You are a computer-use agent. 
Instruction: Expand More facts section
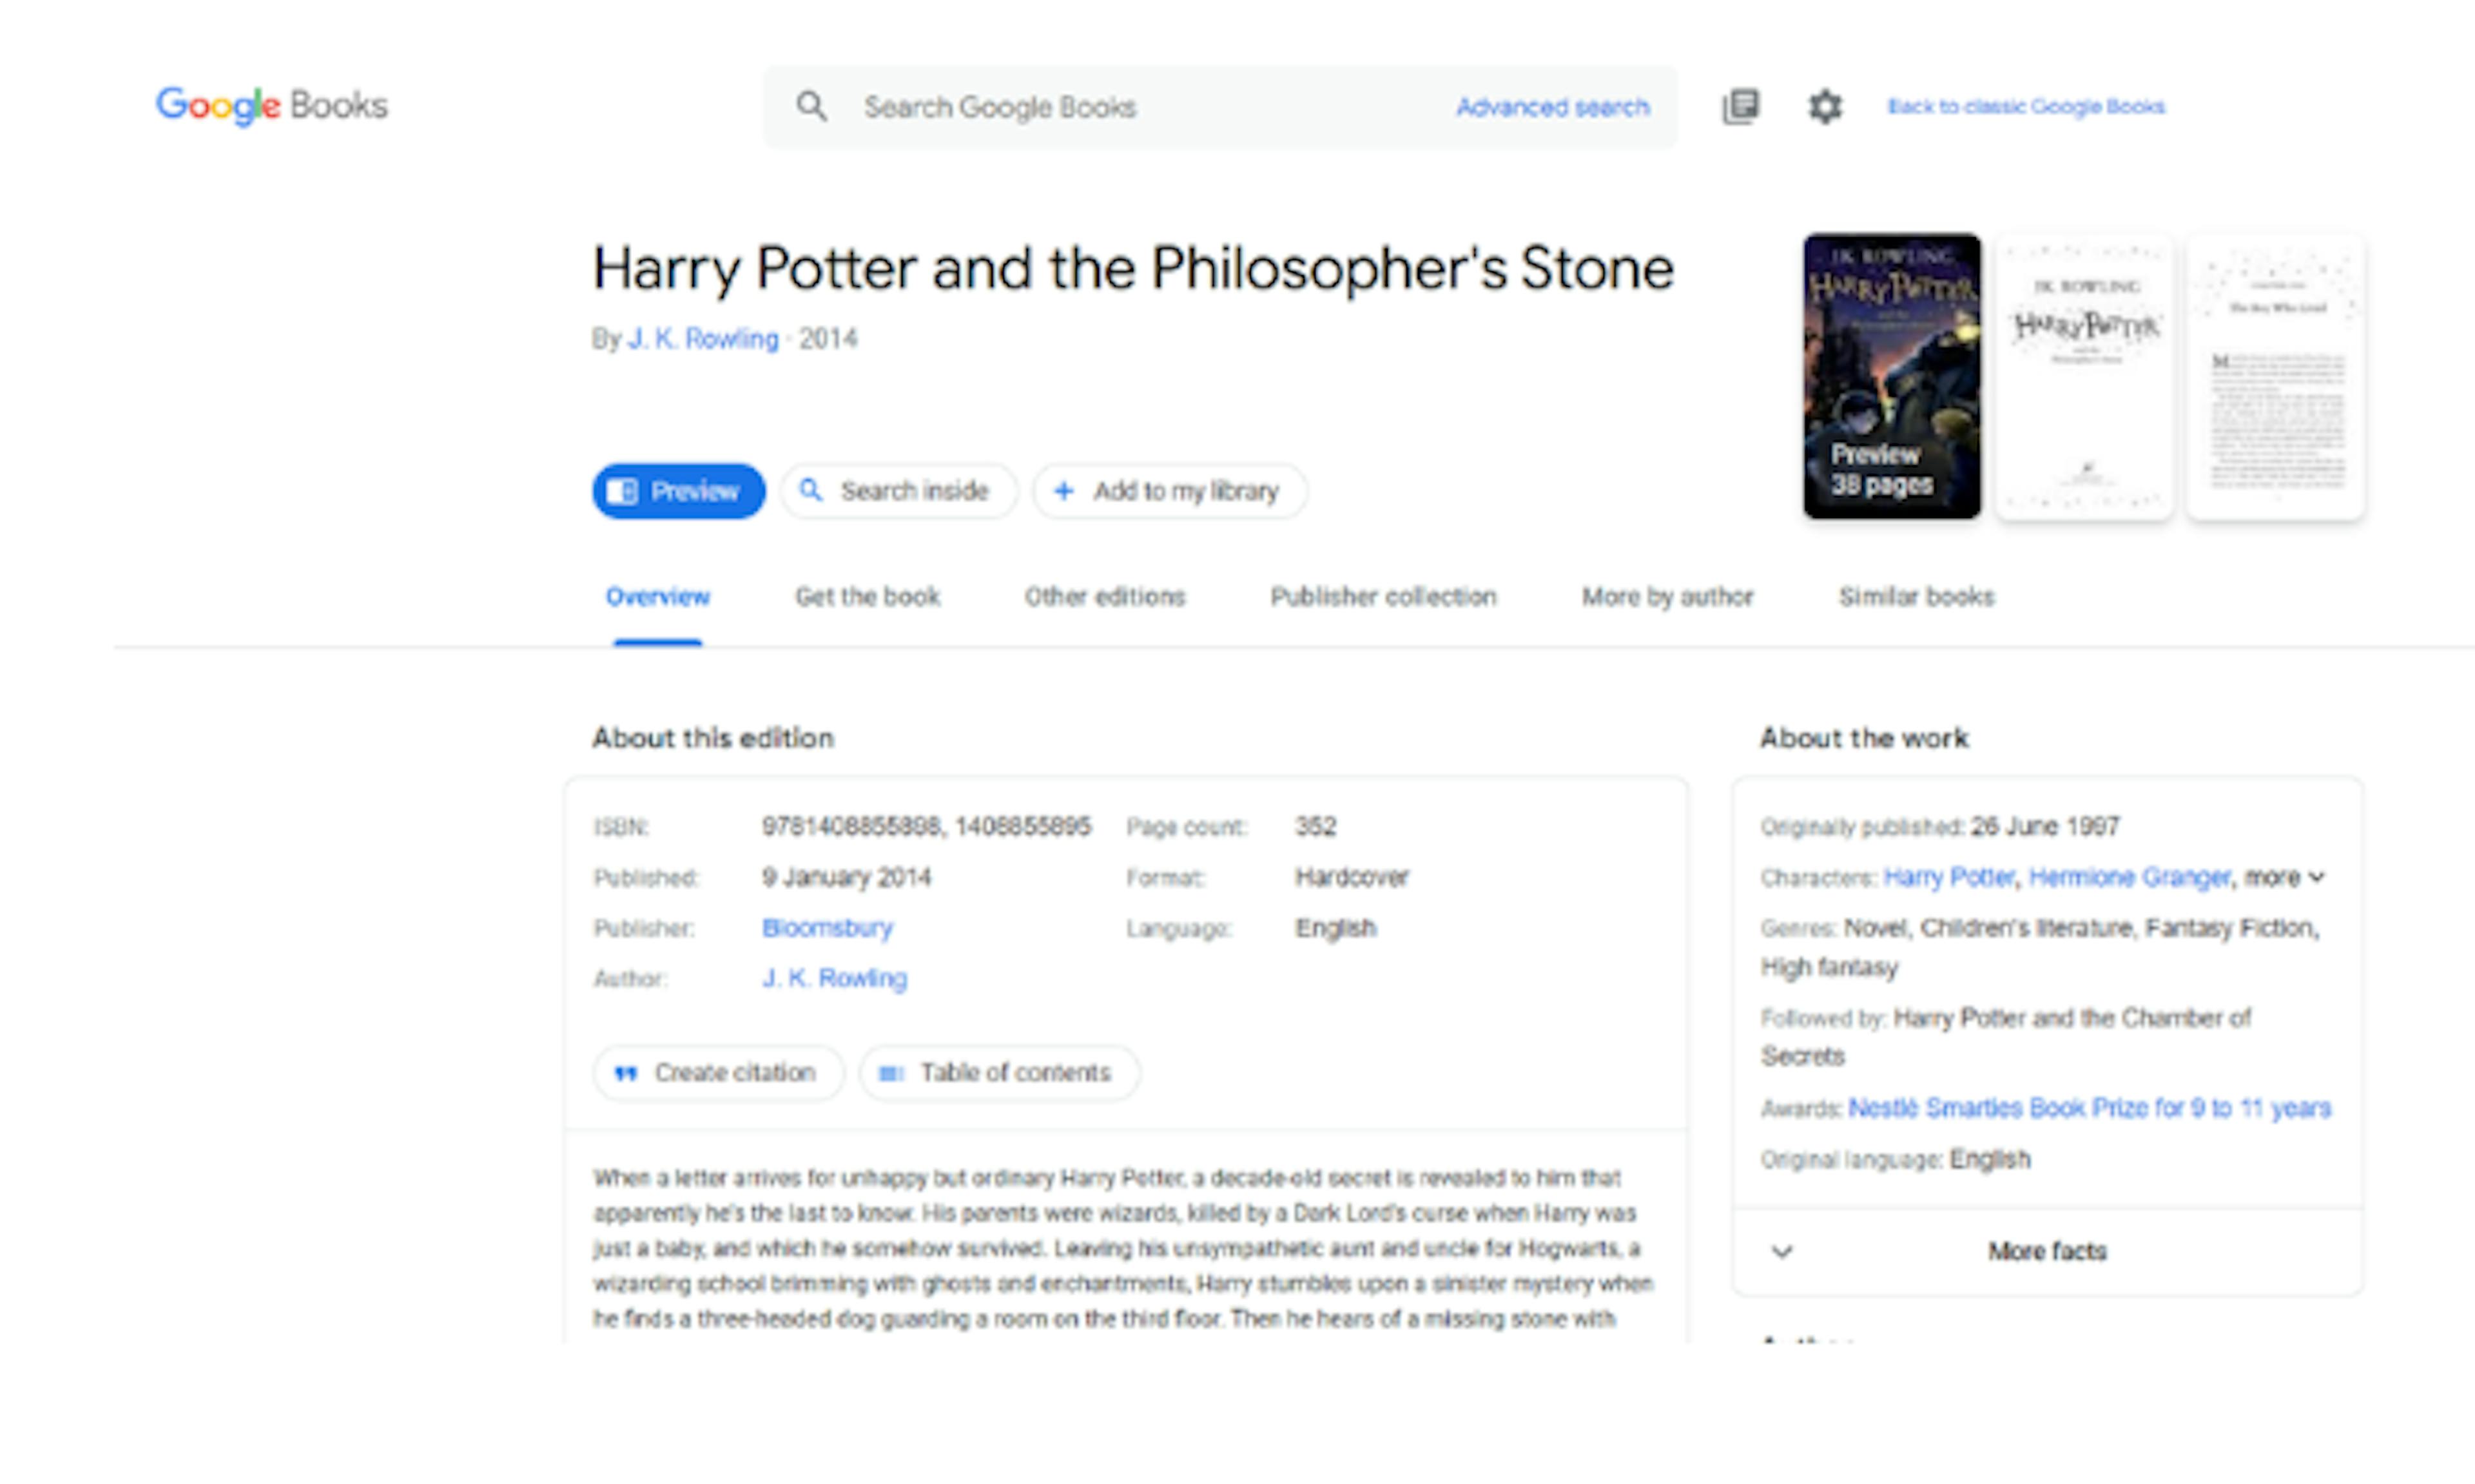coord(2046,1251)
